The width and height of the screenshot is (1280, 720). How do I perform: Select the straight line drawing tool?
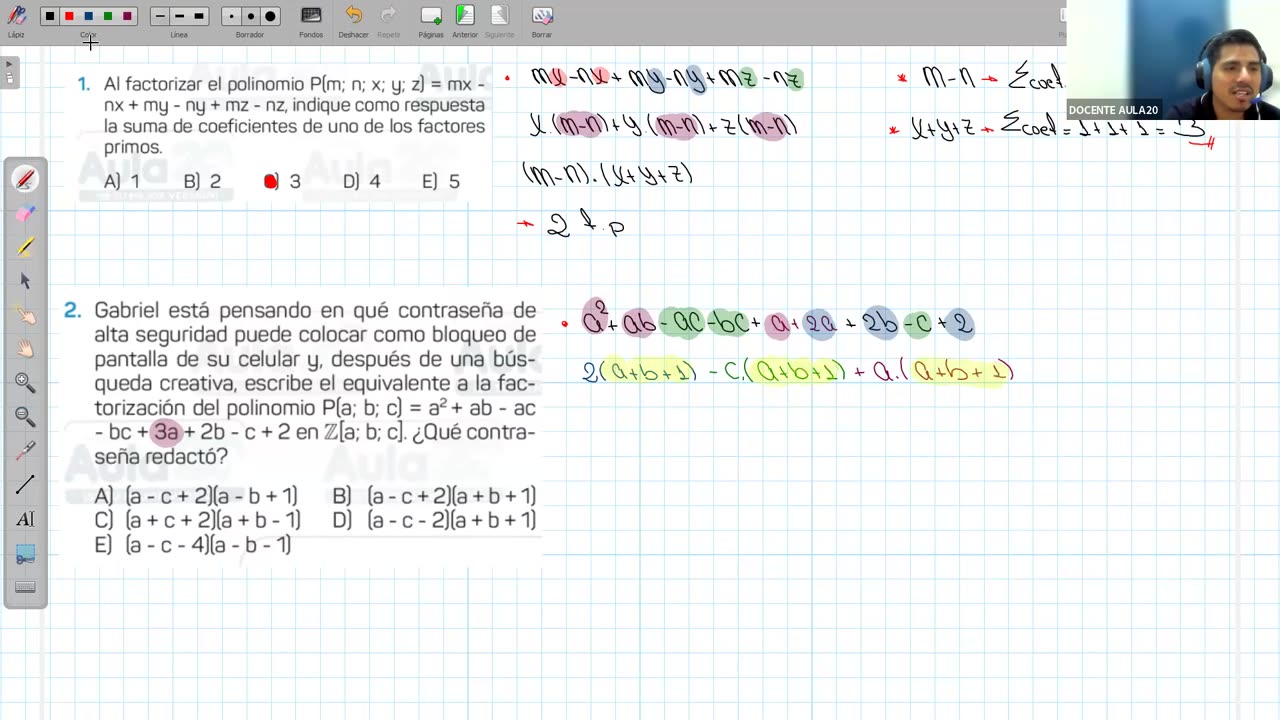click(25, 485)
